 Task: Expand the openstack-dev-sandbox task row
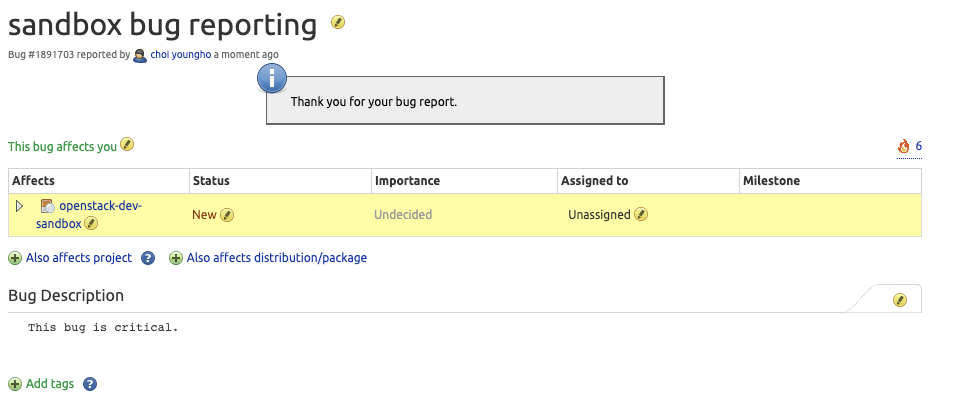19,206
